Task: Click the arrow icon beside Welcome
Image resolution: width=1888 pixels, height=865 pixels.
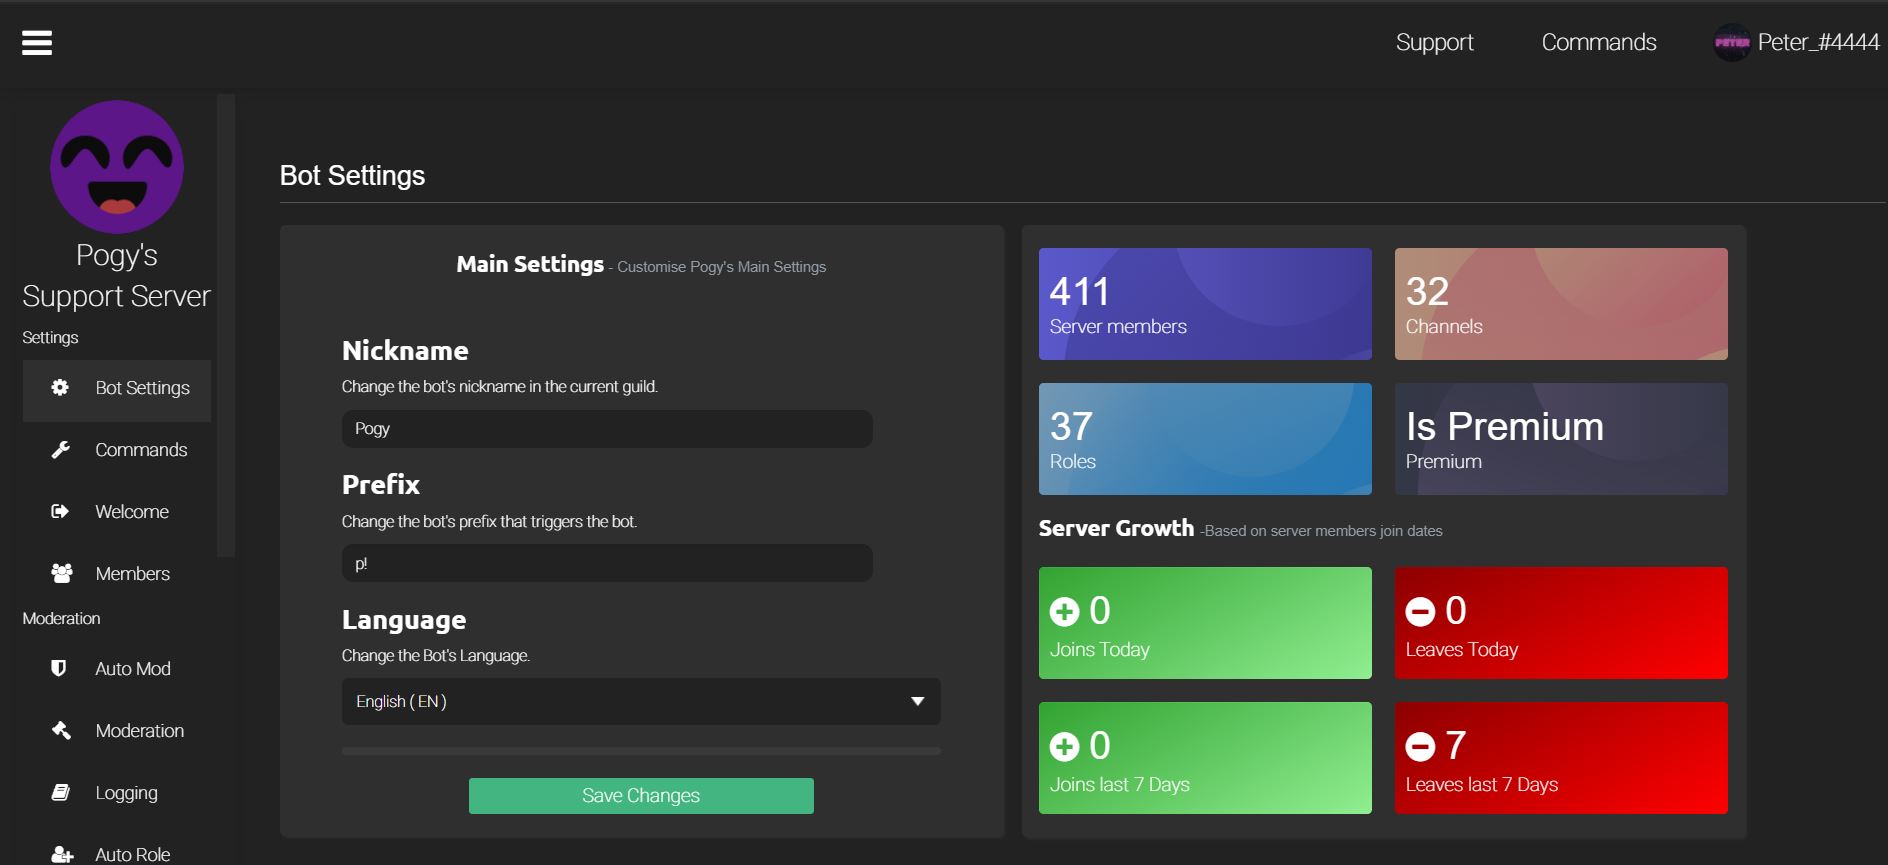Action: (x=60, y=512)
